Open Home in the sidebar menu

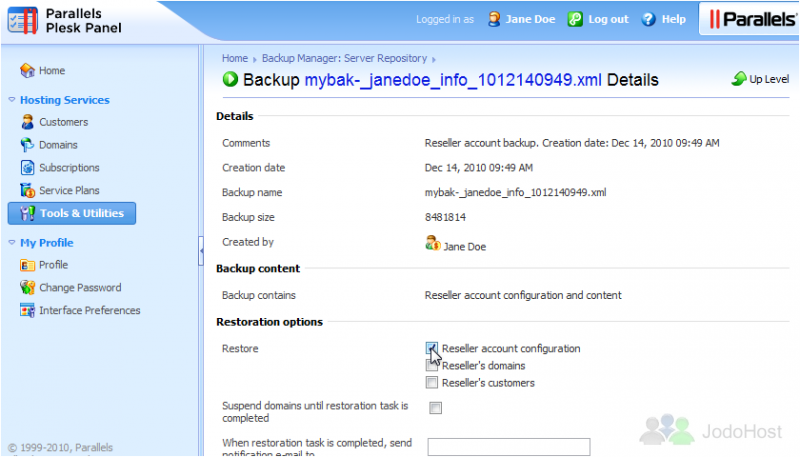[52, 70]
